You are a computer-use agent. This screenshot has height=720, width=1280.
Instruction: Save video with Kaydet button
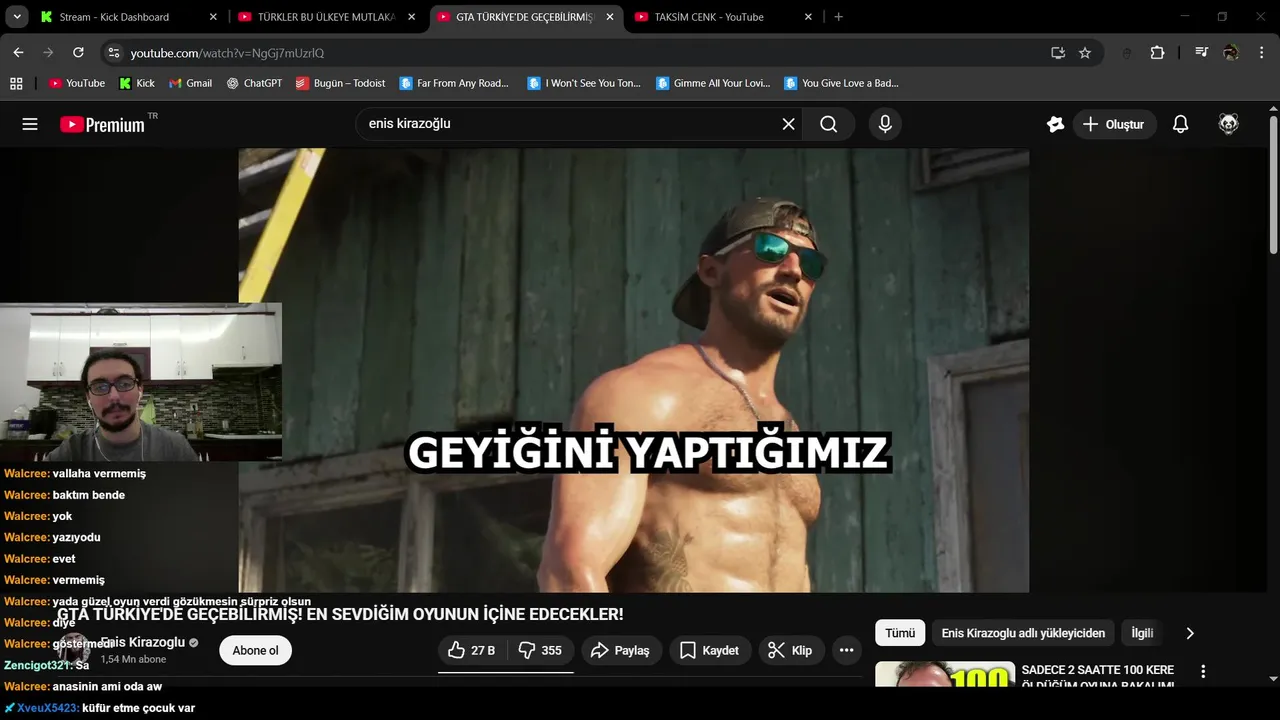(x=710, y=650)
